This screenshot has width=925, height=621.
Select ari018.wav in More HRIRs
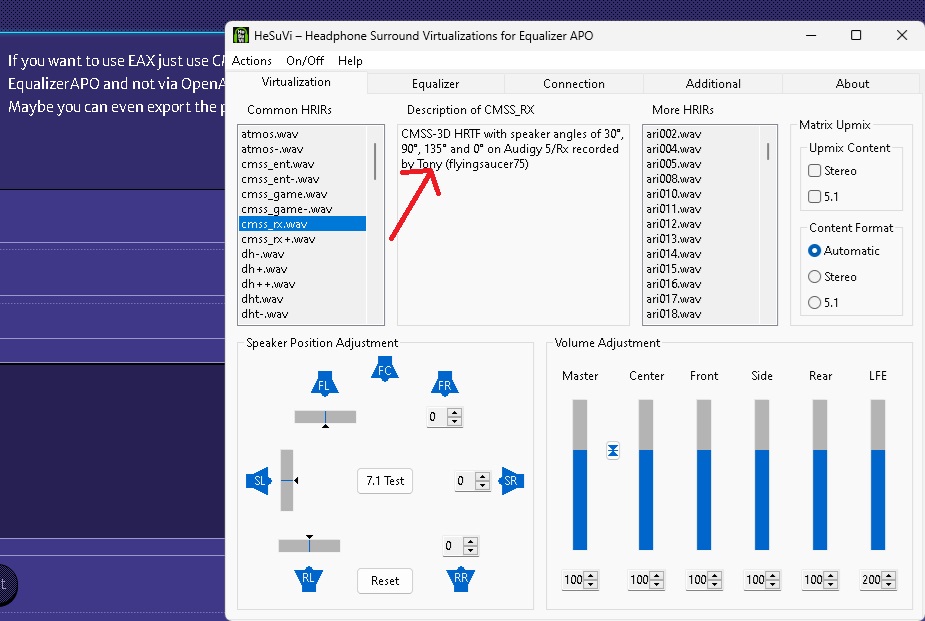pyautogui.click(x=701, y=314)
